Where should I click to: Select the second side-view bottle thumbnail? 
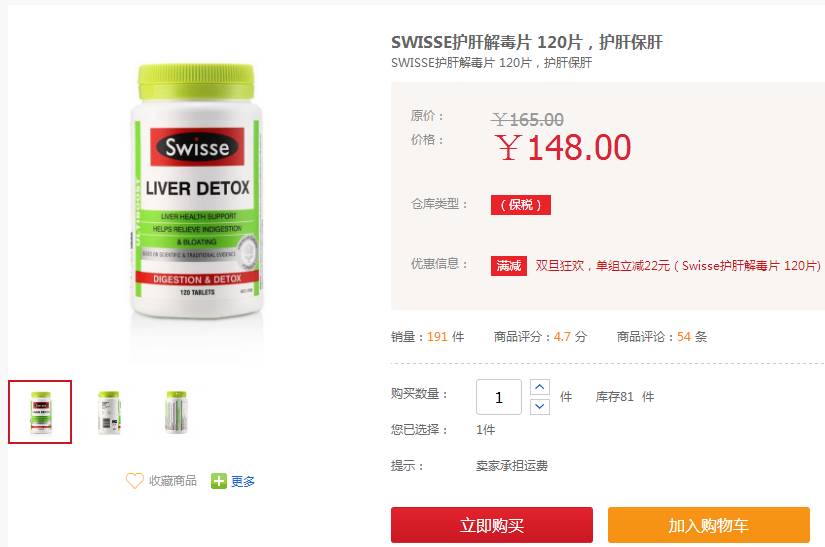click(109, 412)
